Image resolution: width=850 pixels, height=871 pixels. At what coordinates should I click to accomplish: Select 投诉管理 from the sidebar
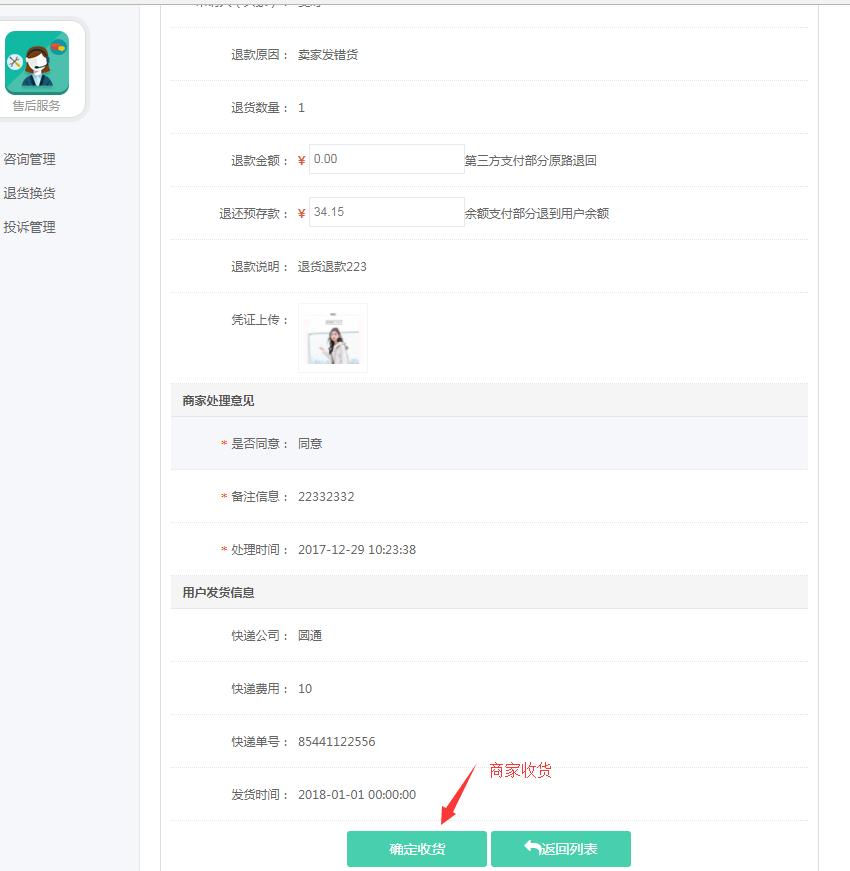(x=30, y=227)
